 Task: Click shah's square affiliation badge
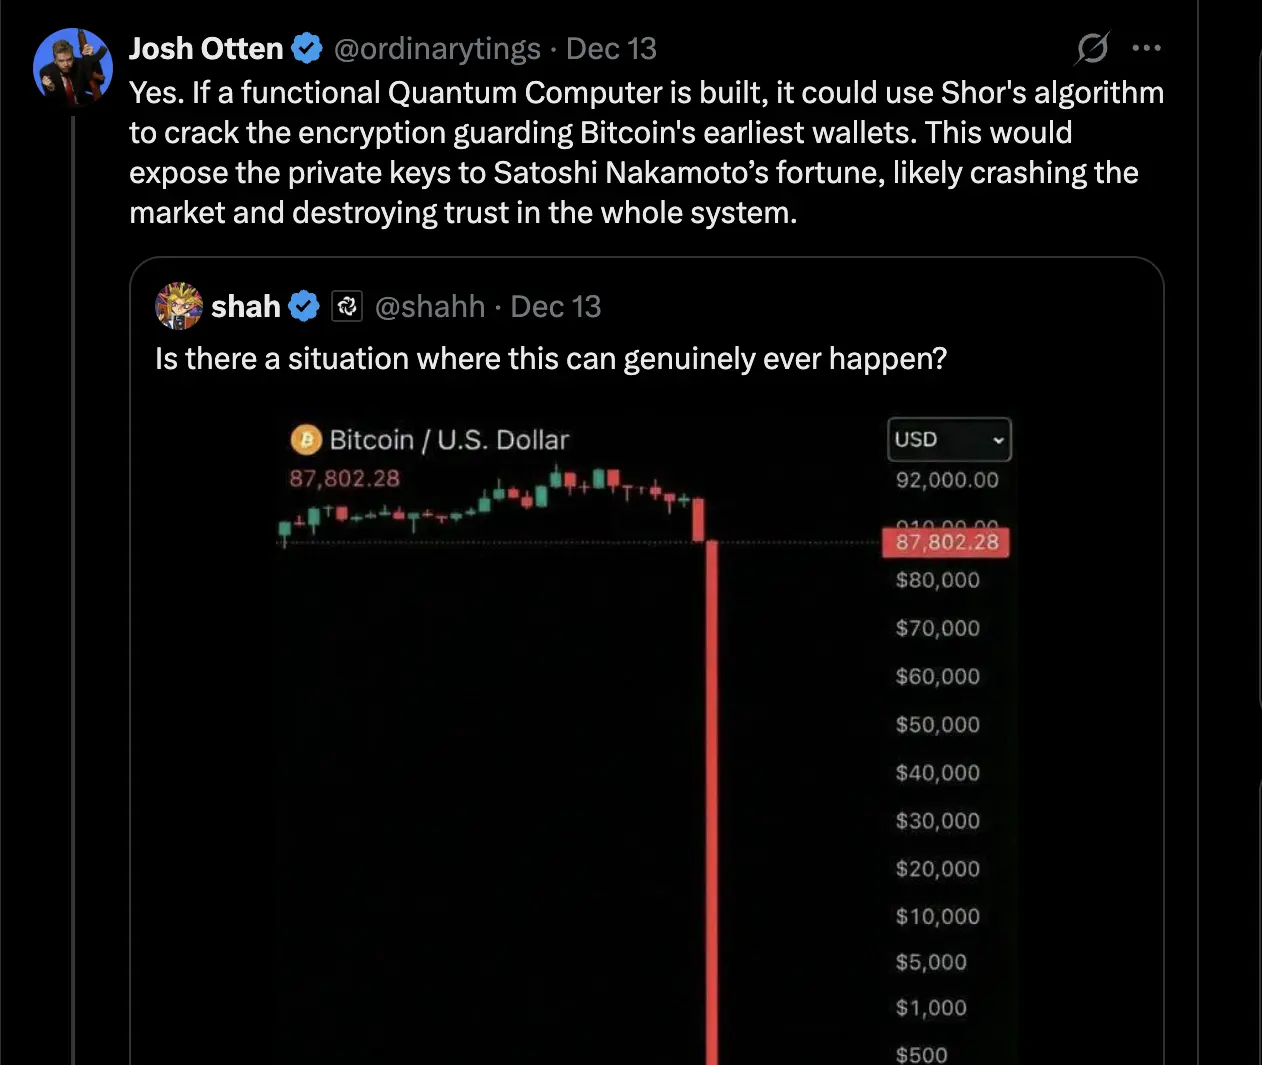pos(346,306)
